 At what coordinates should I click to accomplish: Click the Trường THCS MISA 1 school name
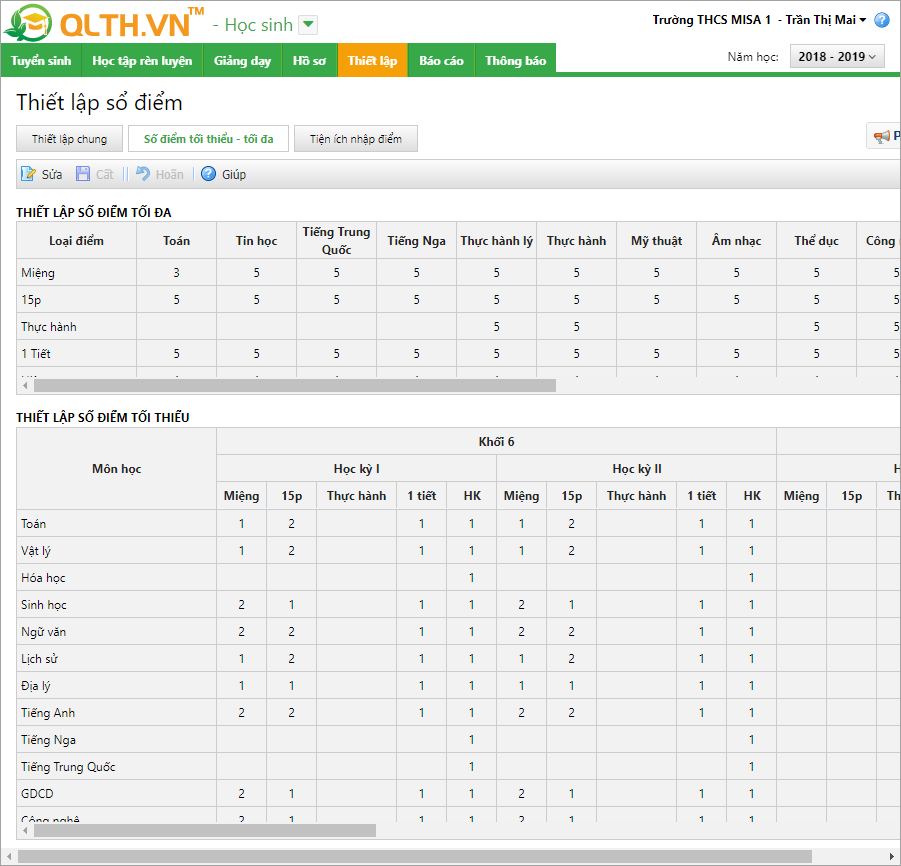tap(711, 20)
